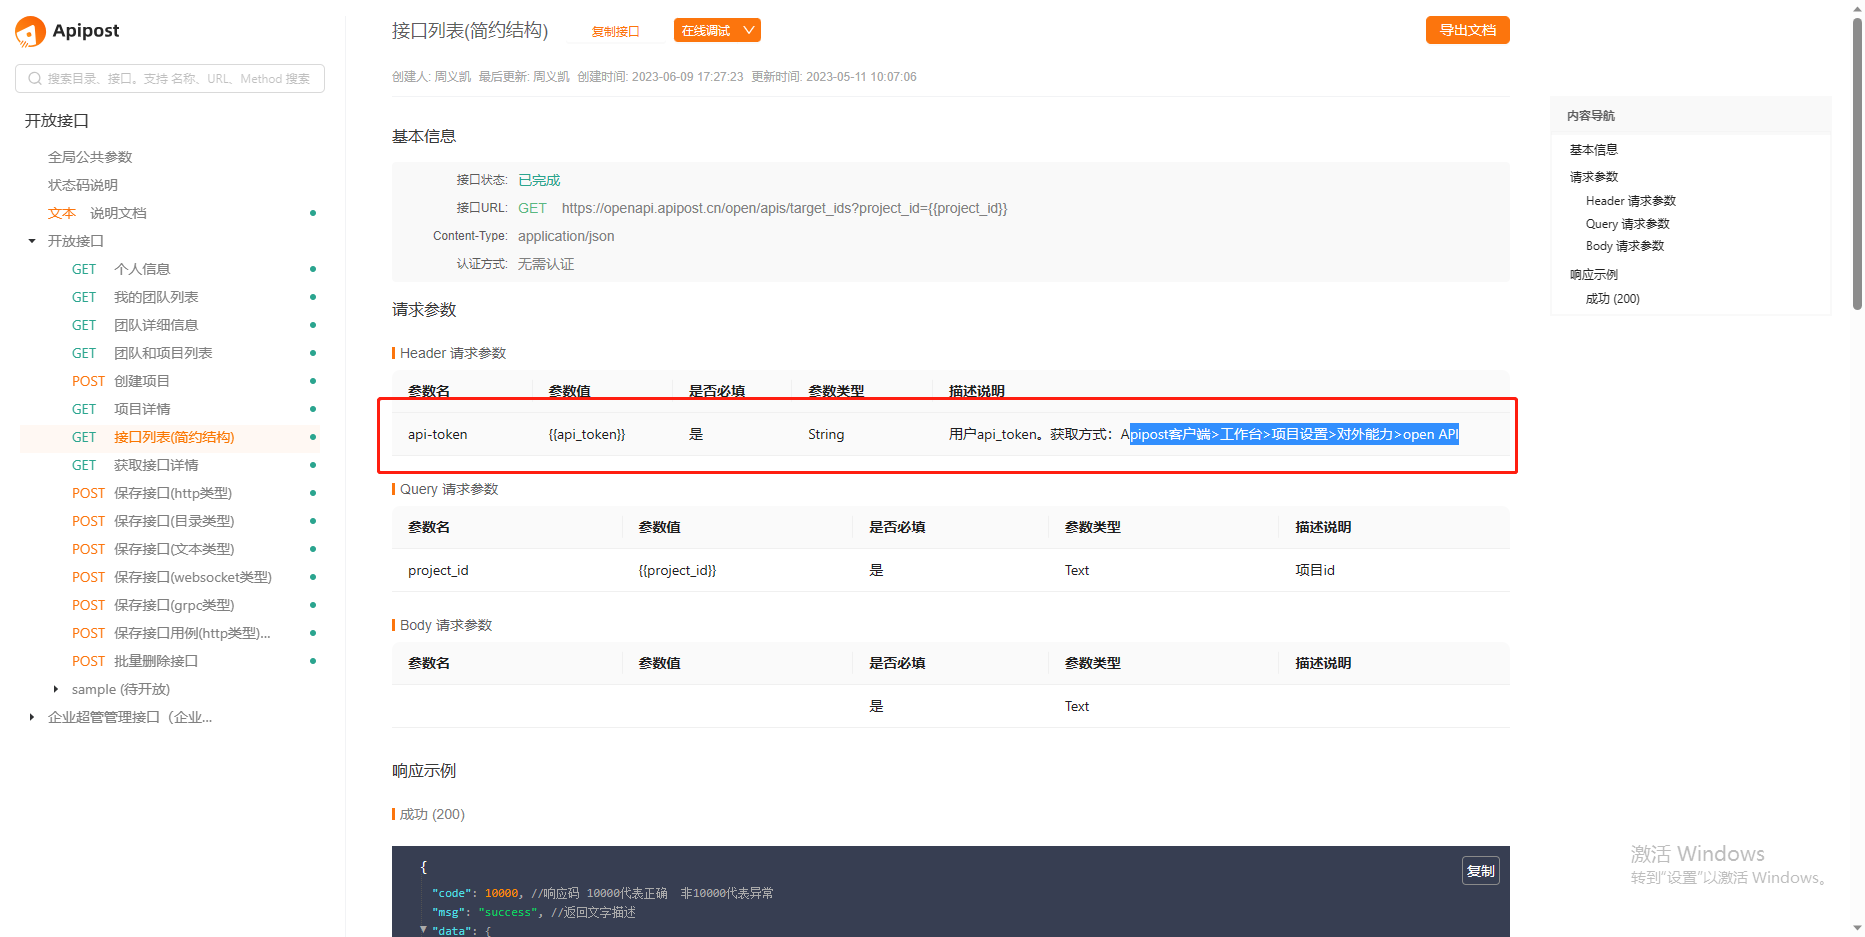Click green status dot beside 获取接口详情

[313, 465]
